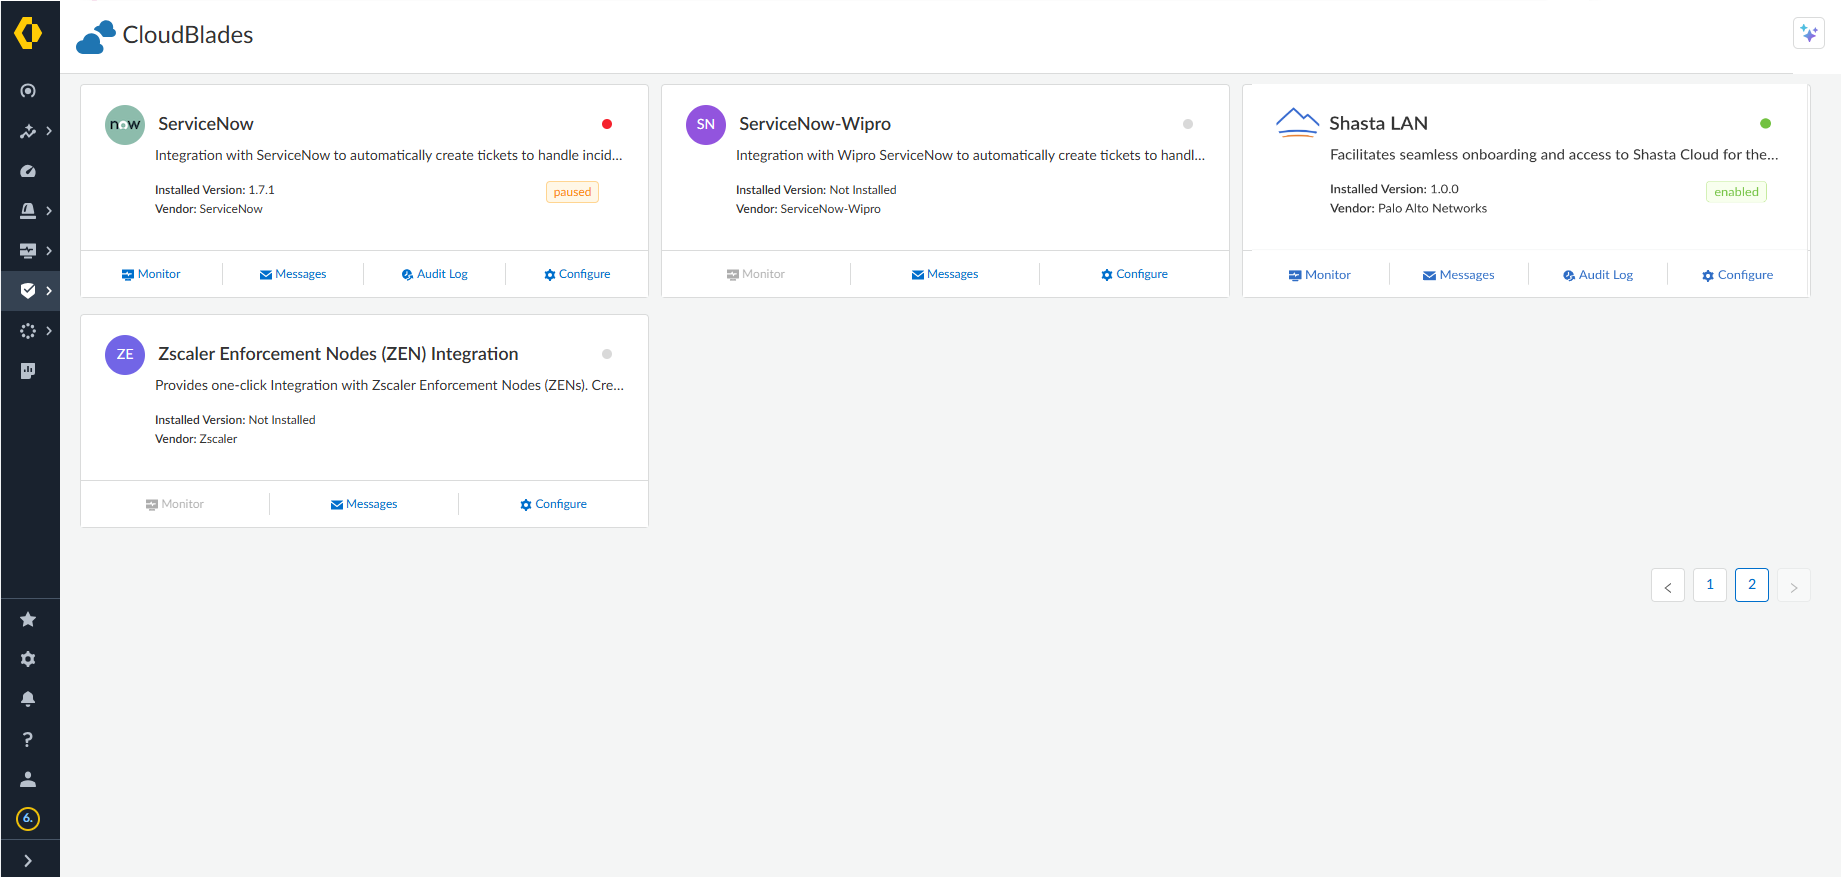Open Audit Log for Shasta LAN

click(1597, 275)
